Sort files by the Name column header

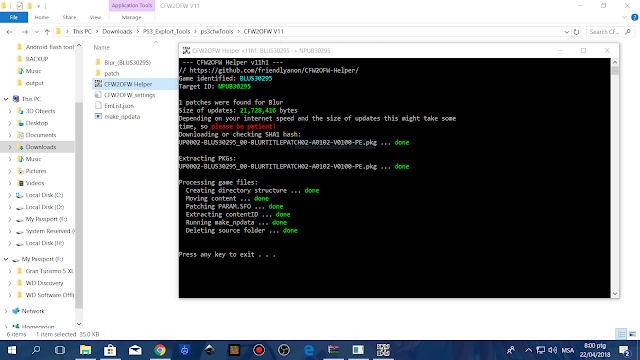point(102,47)
